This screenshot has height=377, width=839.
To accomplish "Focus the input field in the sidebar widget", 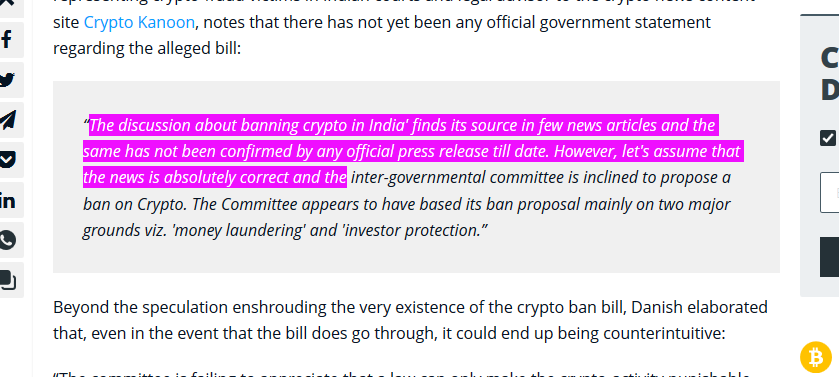I will 829,193.
